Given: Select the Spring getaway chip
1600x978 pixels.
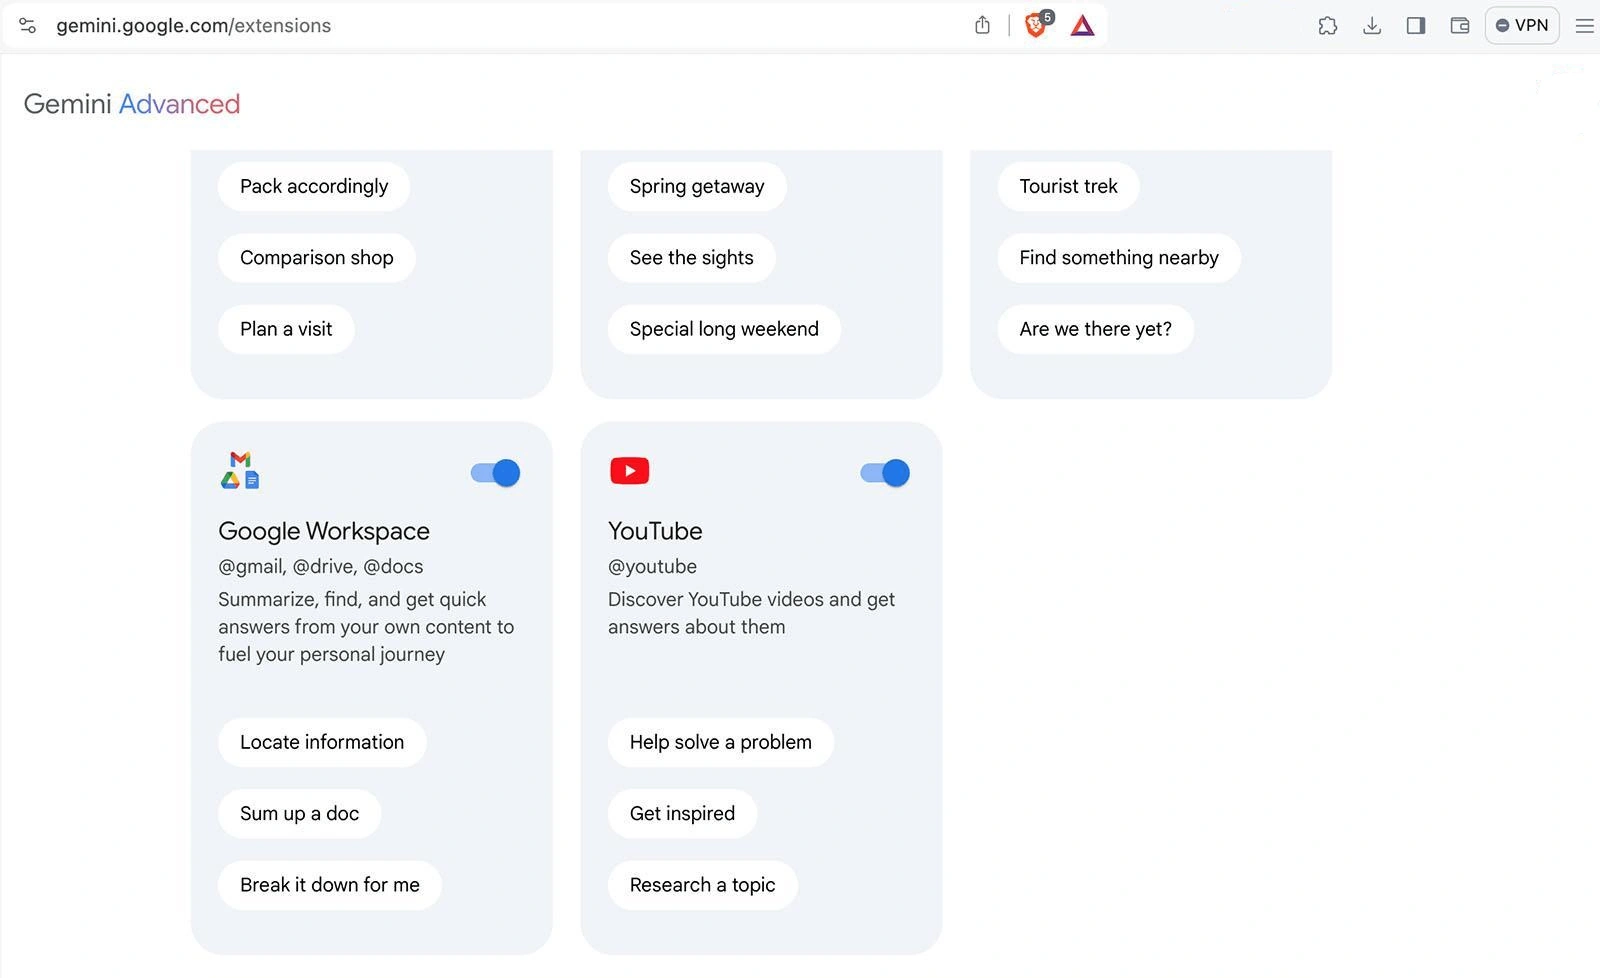Looking at the screenshot, I should point(697,187).
